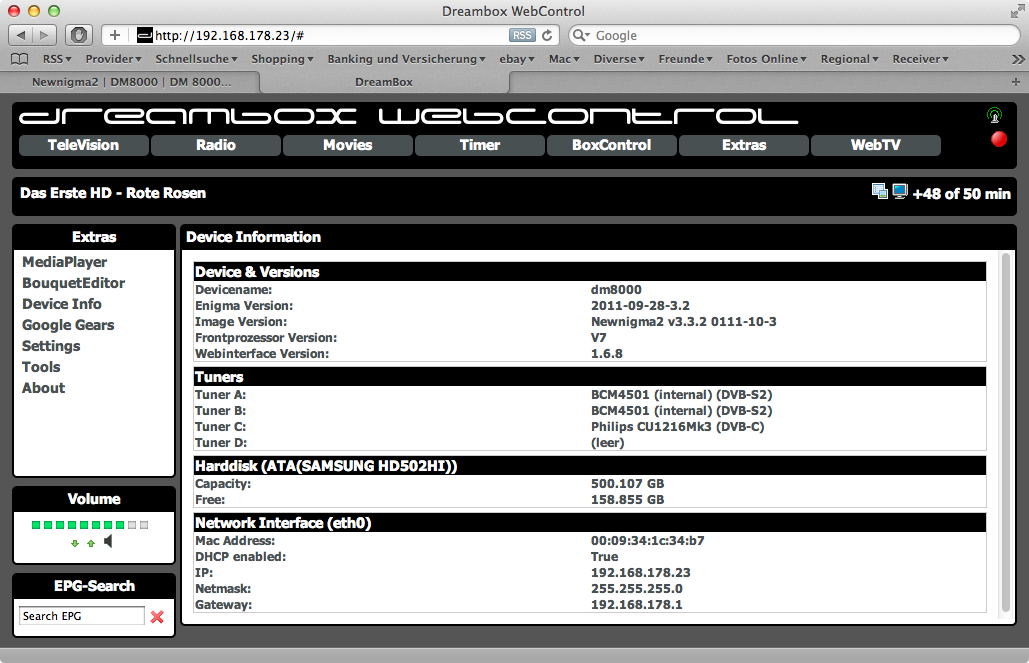The height and width of the screenshot is (663, 1029).
Task: Open the EPG window icon in channel bar
Action: click(x=879, y=191)
